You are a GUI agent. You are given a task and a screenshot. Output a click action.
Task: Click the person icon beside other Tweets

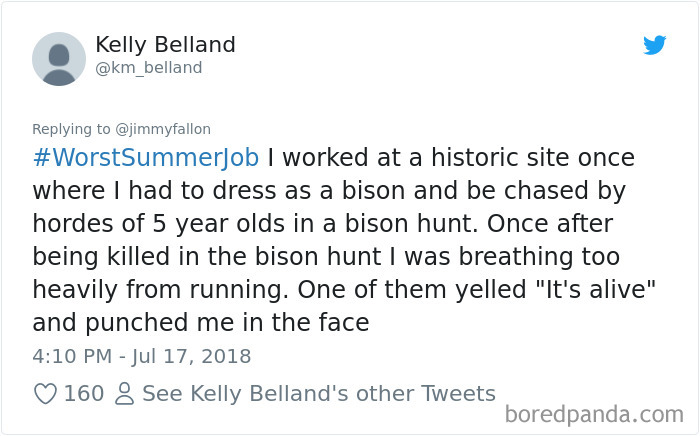click(x=125, y=394)
